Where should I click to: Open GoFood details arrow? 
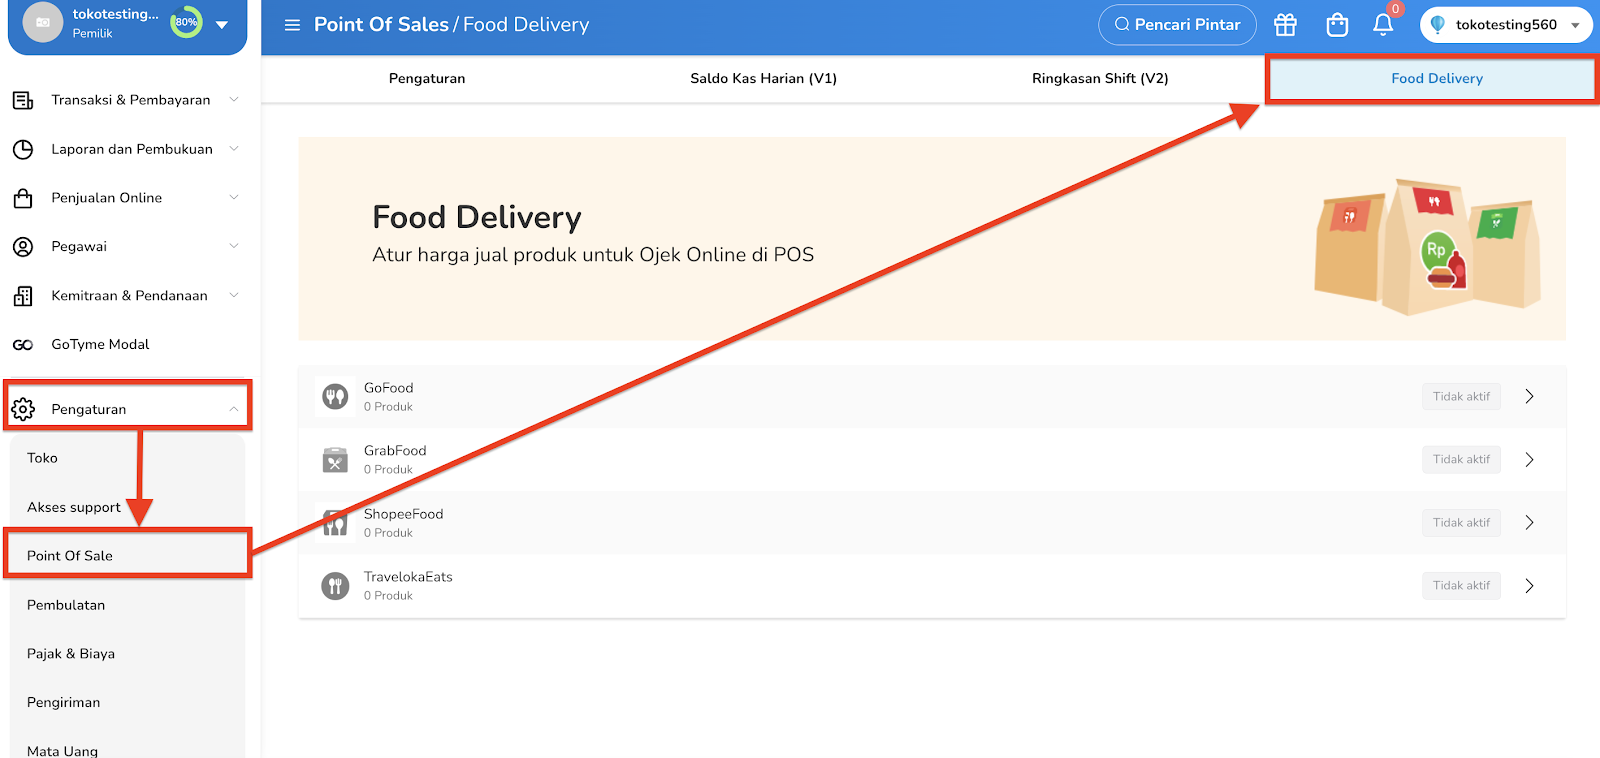[x=1529, y=397]
